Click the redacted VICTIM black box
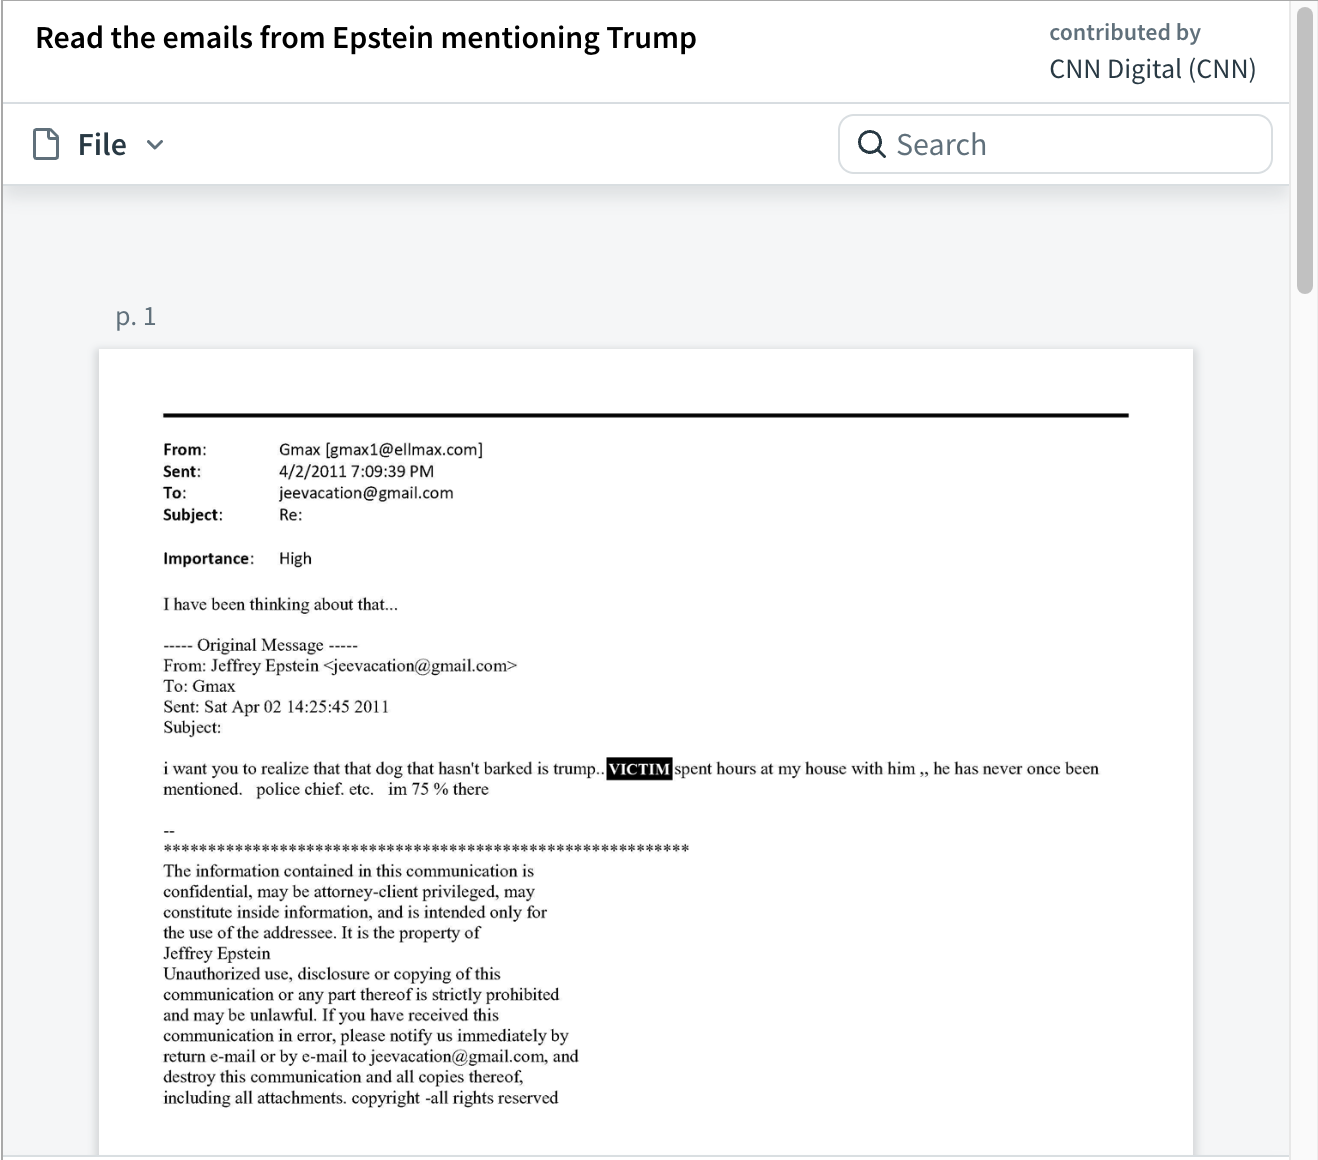The image size is (1318, 1160). [x=639, y=769]
